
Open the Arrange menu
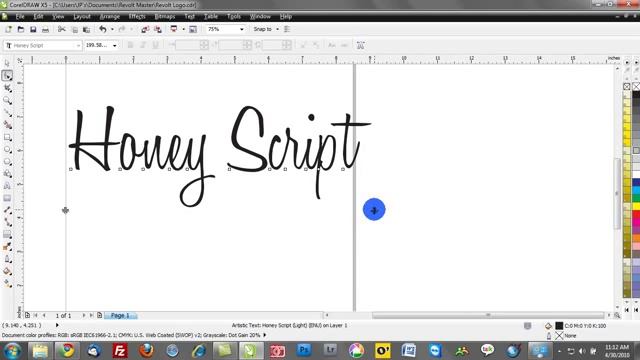click(110, 17)
